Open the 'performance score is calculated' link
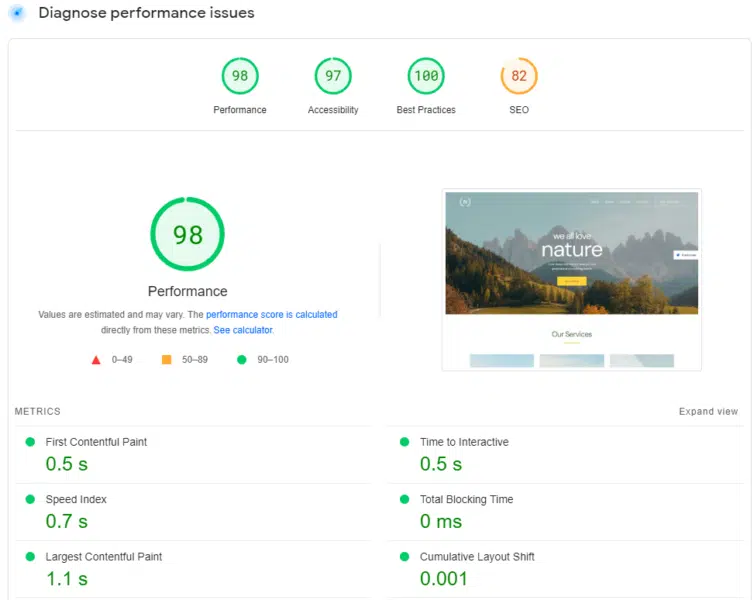The width and height of the screenshot is (754, 600). click(271, 314)
